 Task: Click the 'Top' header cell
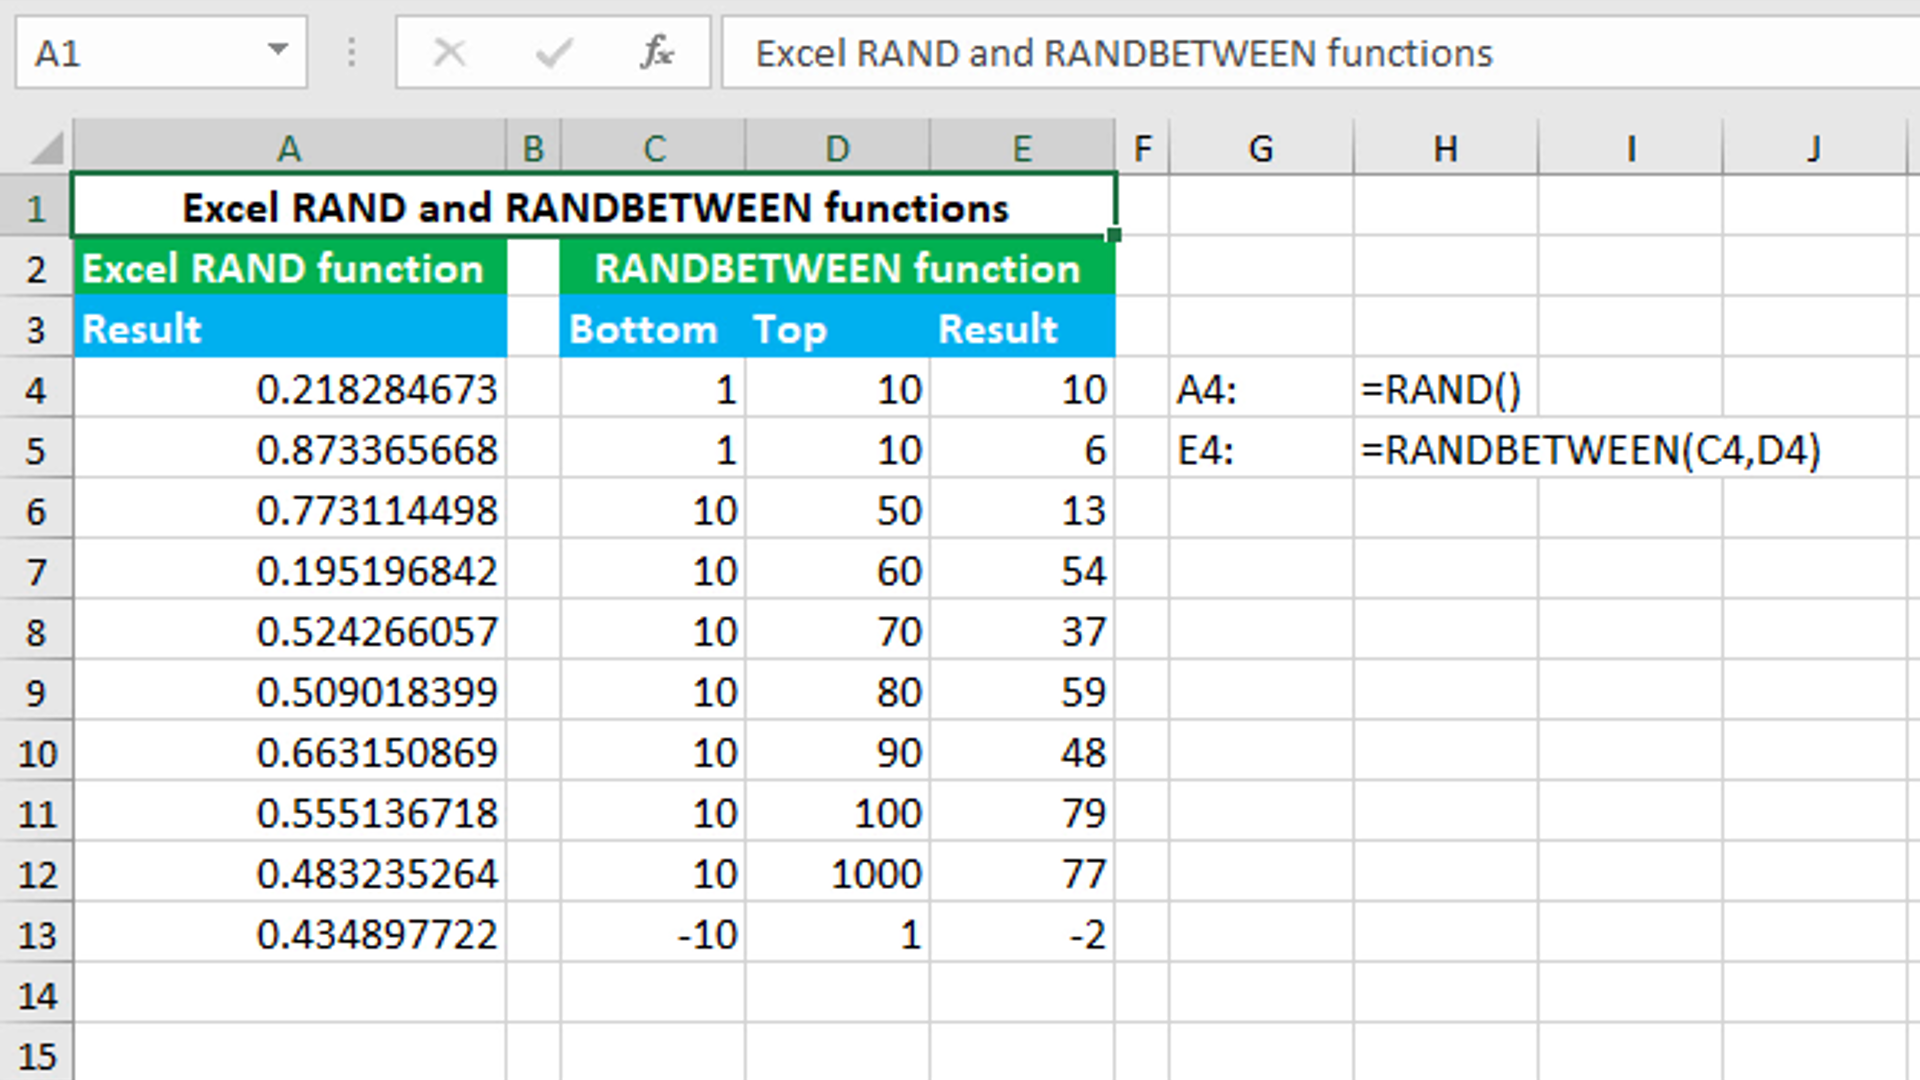pyautogui.click(x=837, y=329)
